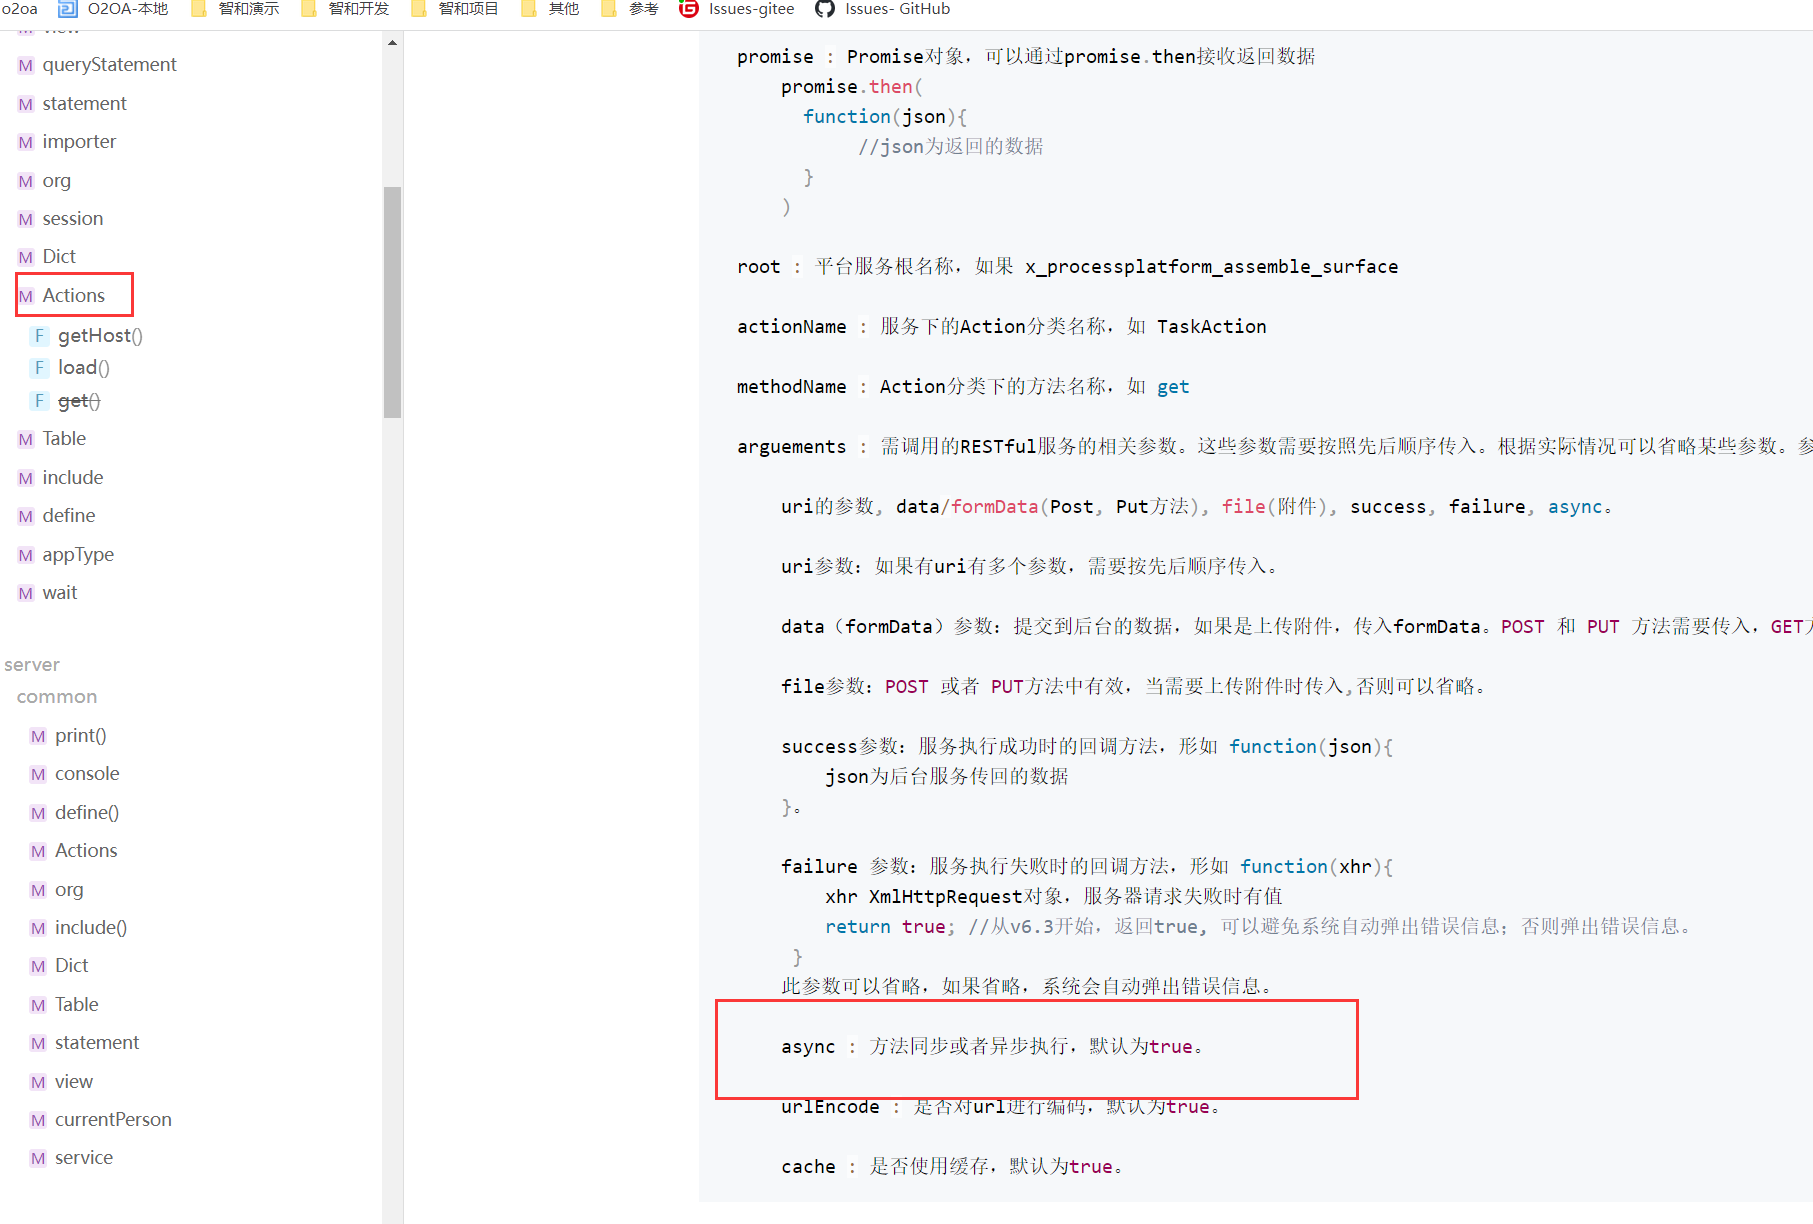Jump to the deprecated get() function
This screenshot has width=1813, height=1224.
point(79,401)
